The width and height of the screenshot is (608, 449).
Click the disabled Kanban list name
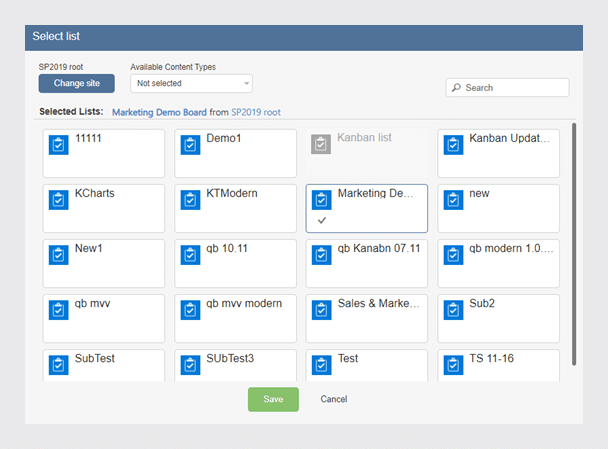tap(364, 138)
